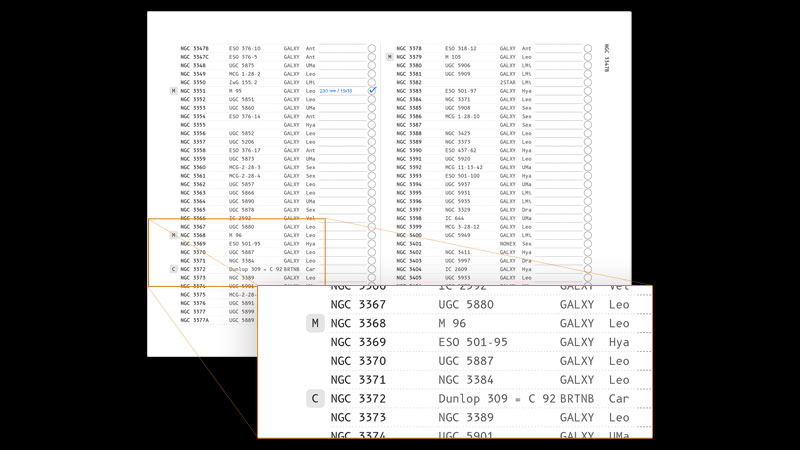
Task: Click the enlarged C badge for NGC 3372
Action: [316, 399]
